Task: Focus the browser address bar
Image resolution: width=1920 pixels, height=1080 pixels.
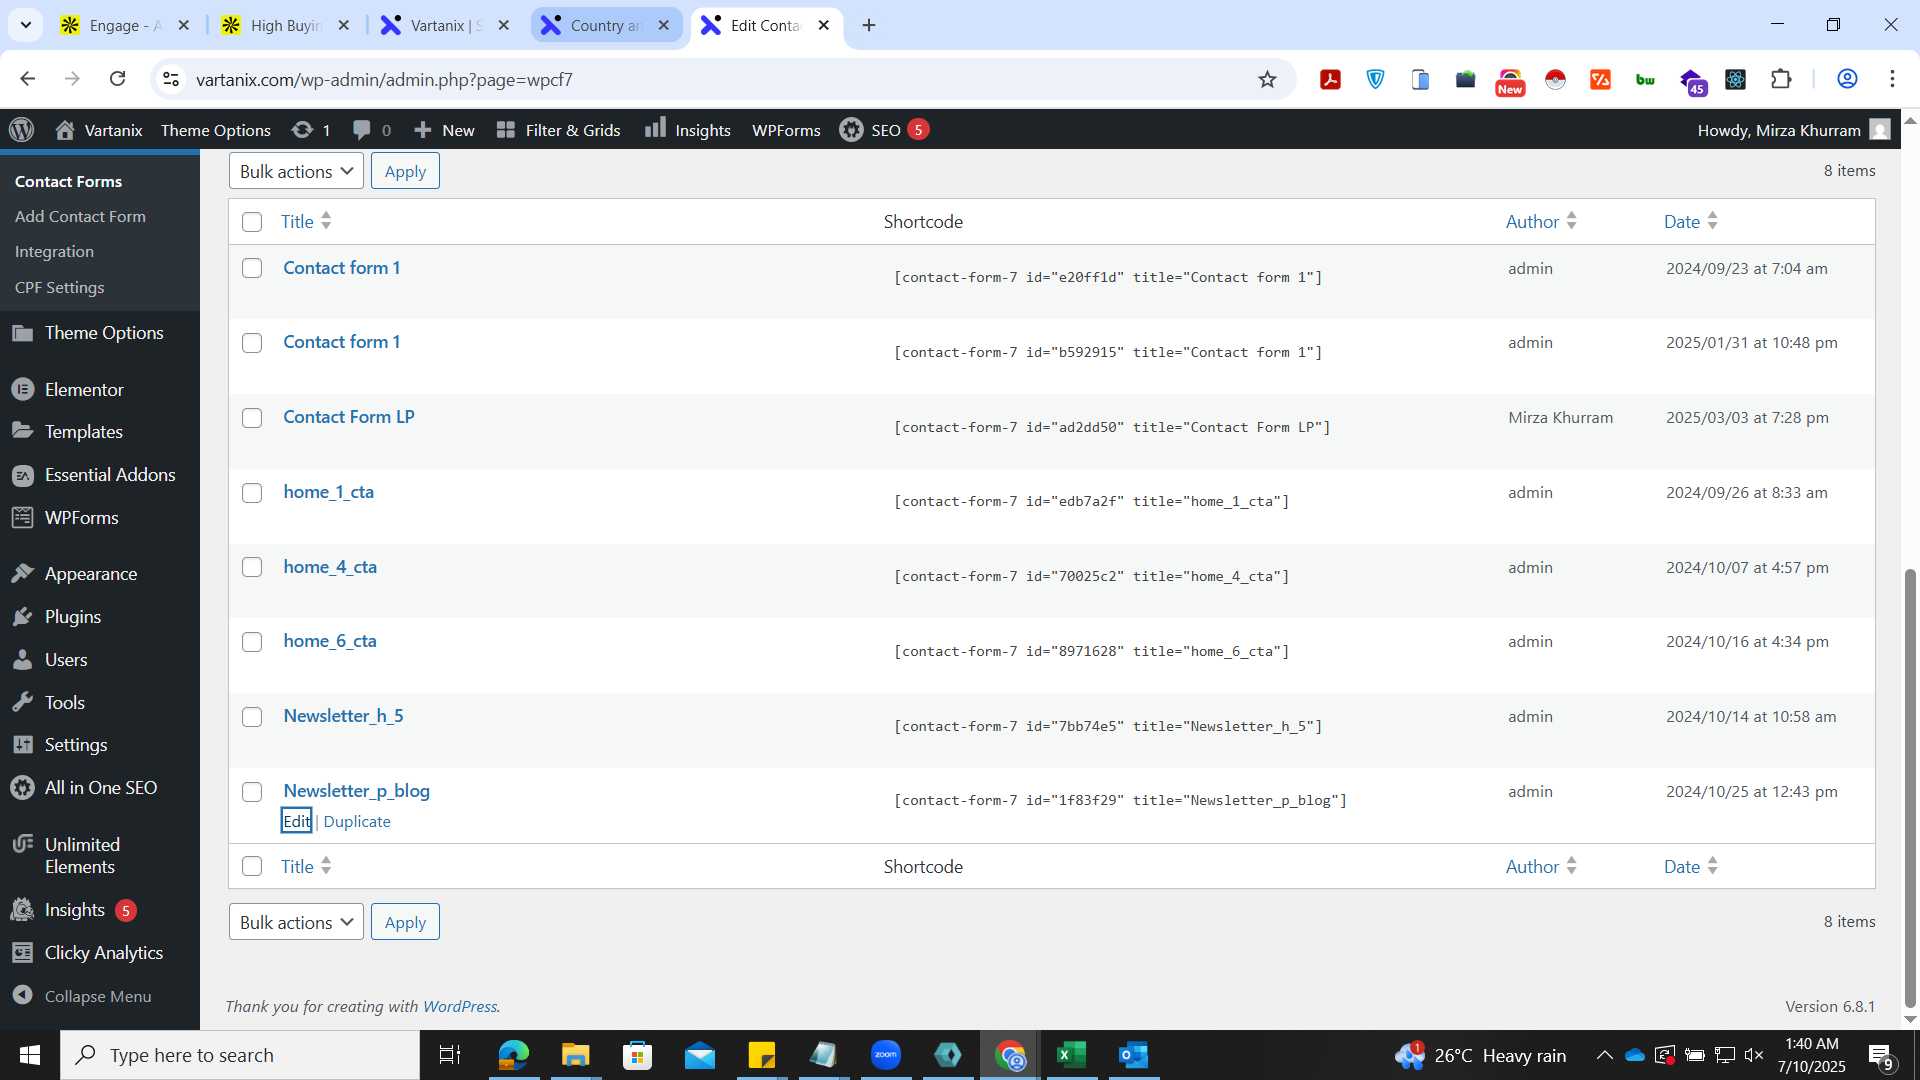Action: click(720, 79)
